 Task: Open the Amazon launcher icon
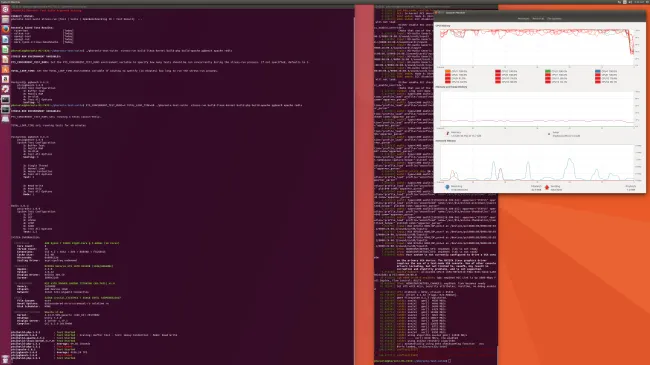[5, 79]
